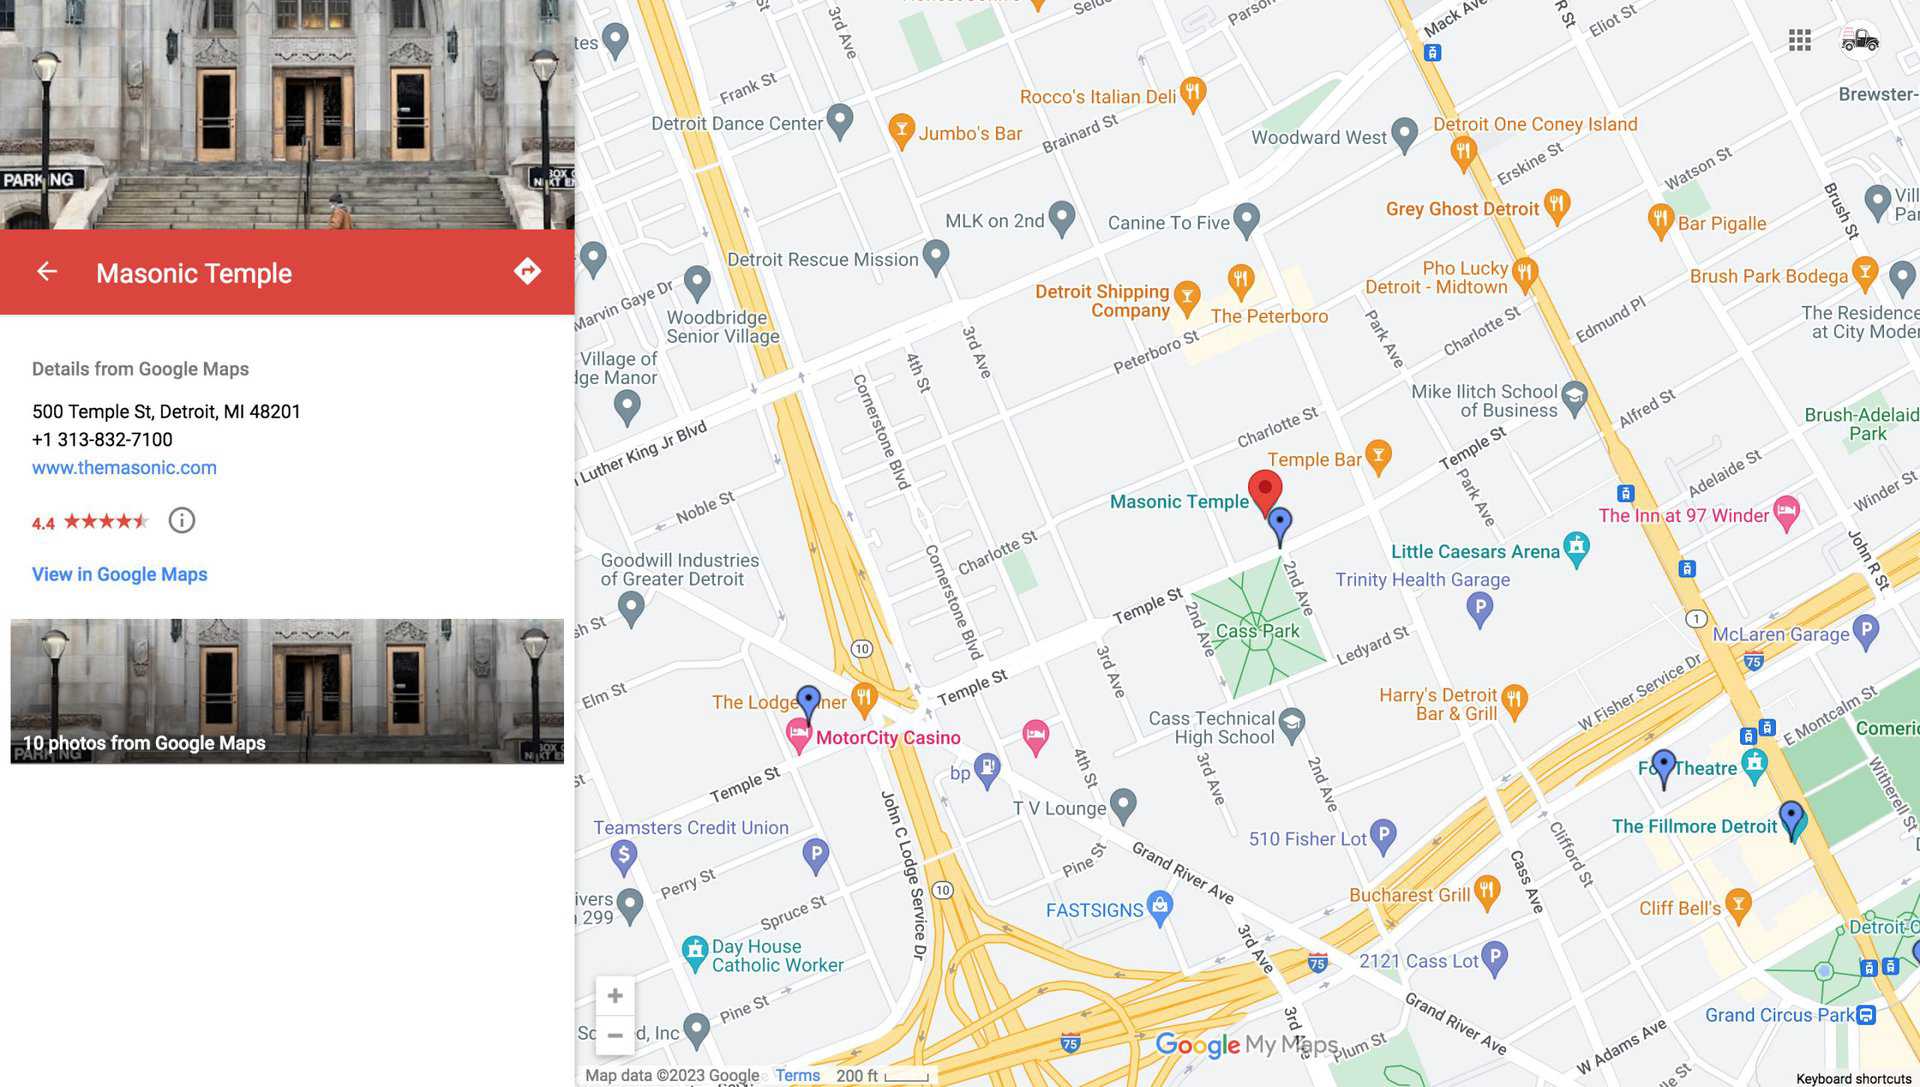Viewport: 1920px width, 1087px height.
Task: Click the Woodward West marker
Action: tap(1404, 135)
